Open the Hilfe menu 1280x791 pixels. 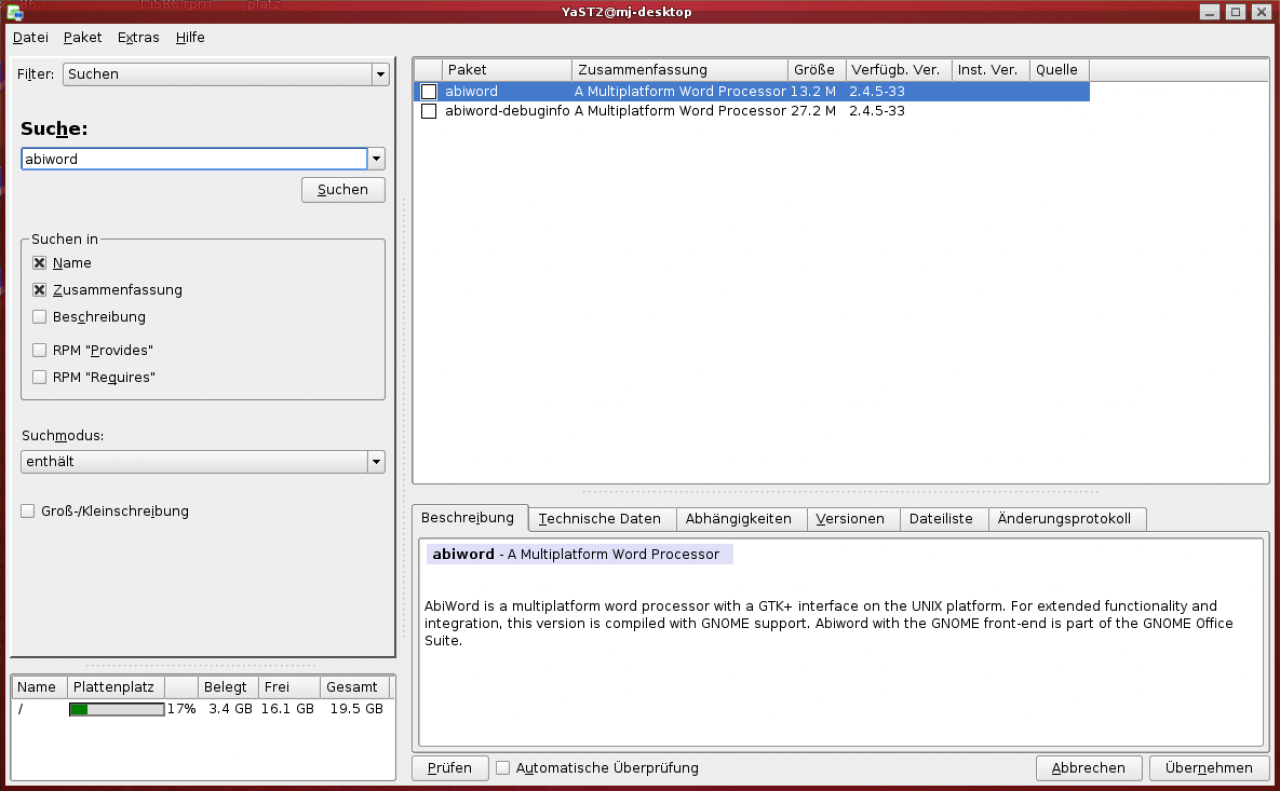[x=190, y=38]
